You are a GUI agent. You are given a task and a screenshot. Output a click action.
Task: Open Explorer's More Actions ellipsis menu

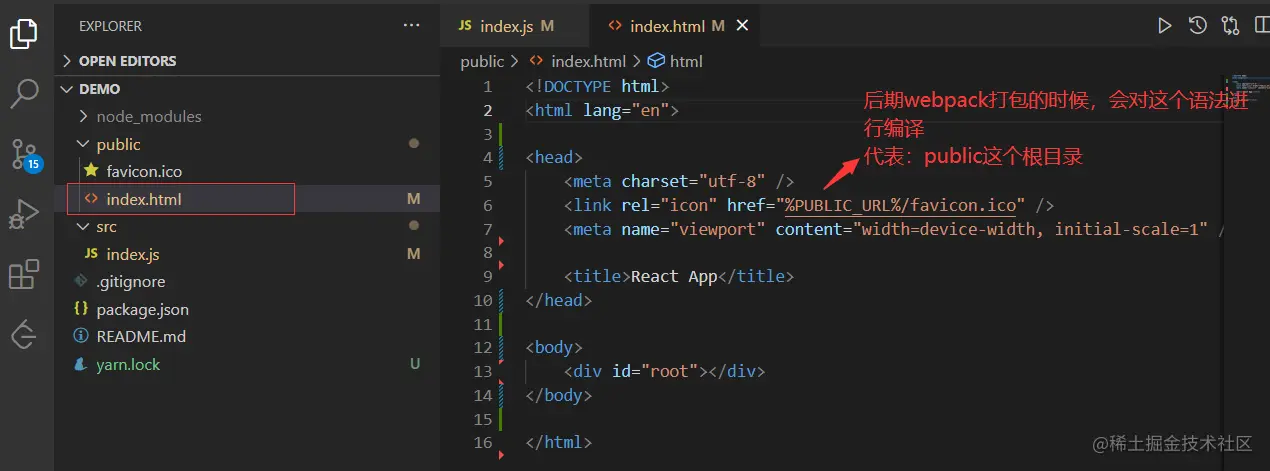(412, 25)
